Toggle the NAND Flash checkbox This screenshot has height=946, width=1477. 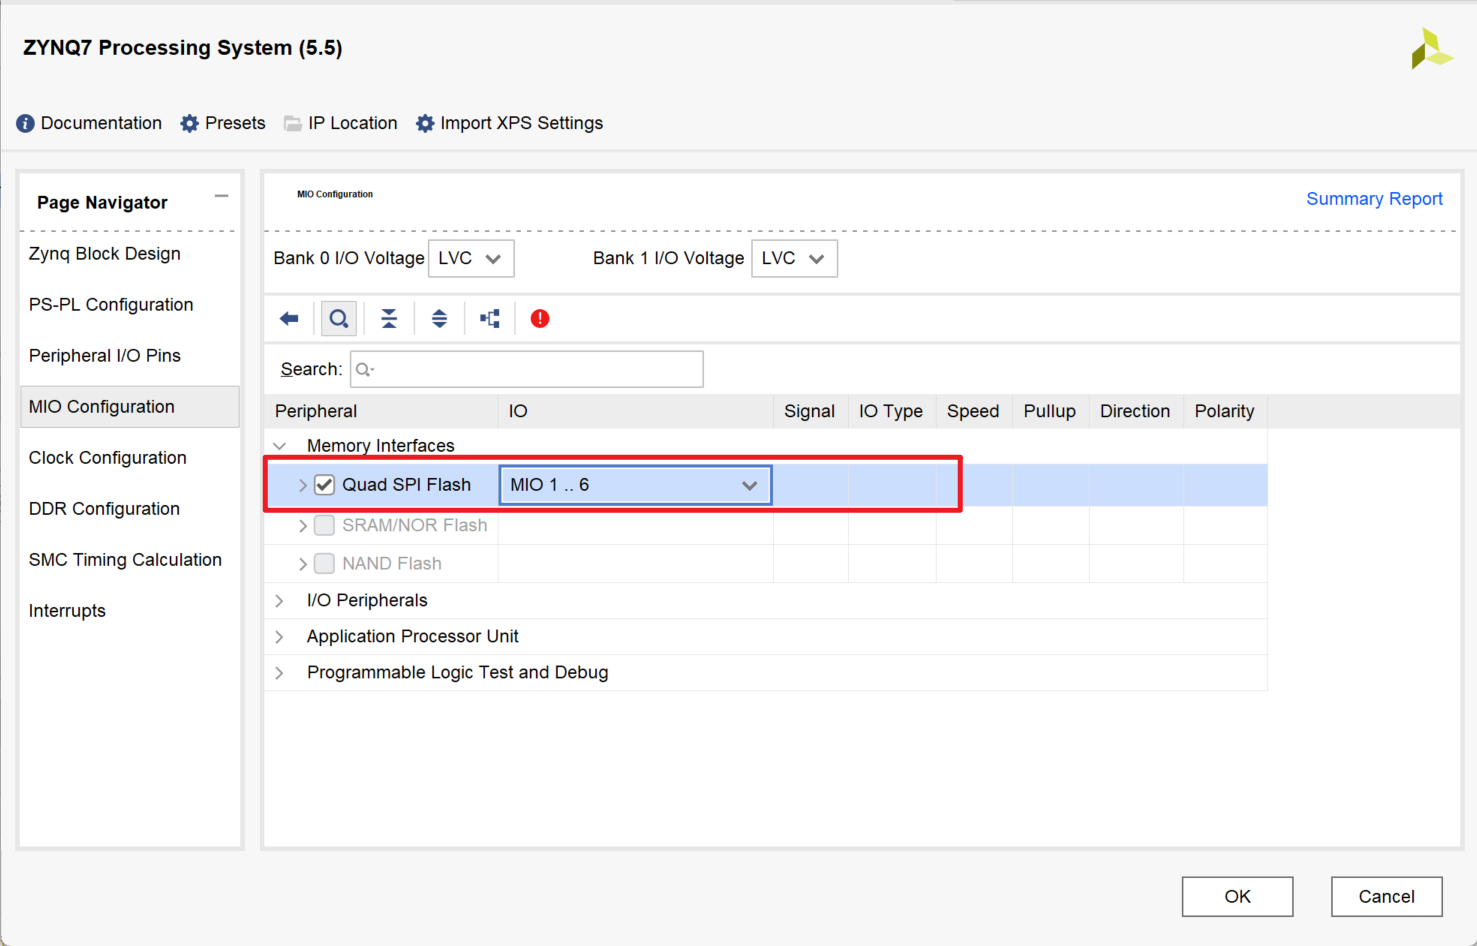click(324, 564)
